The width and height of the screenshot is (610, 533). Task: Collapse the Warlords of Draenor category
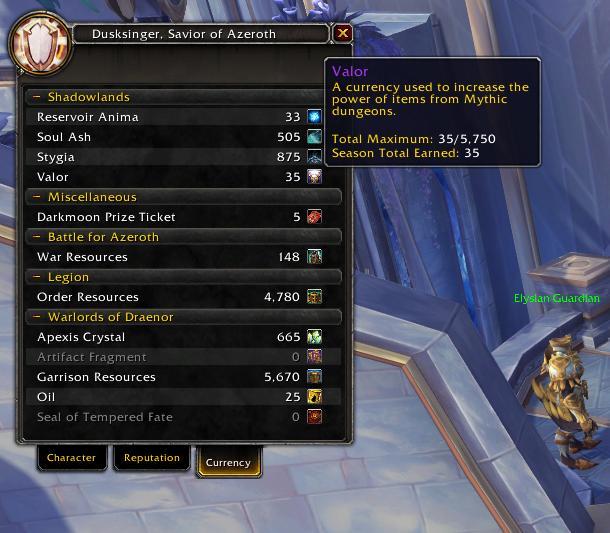click(x=37, y=317)
